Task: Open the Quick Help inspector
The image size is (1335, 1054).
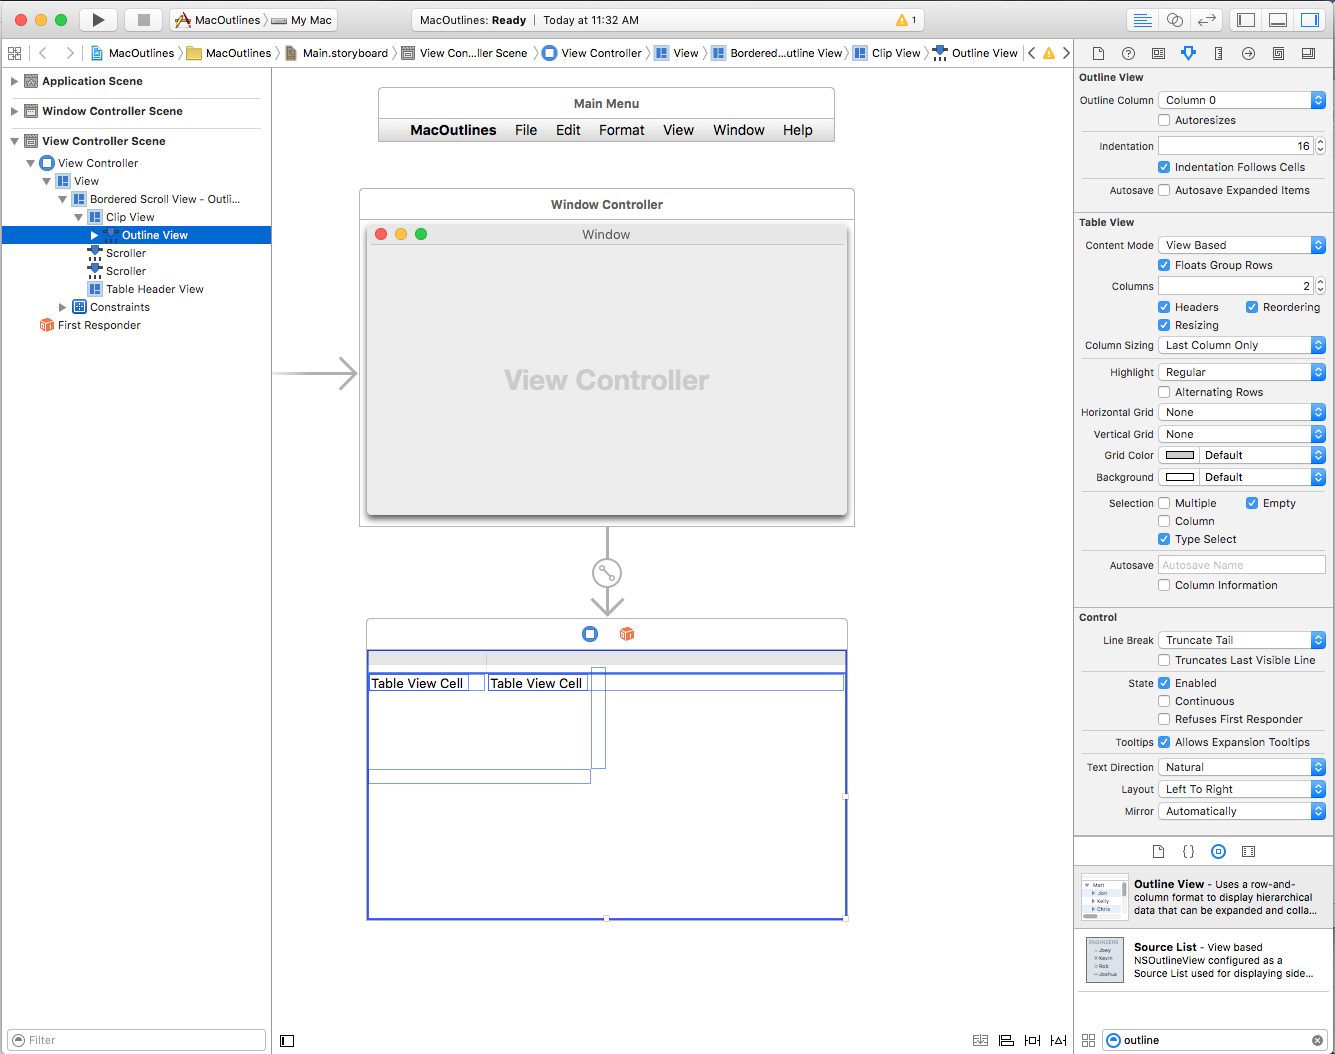Action: (1128, 53)
